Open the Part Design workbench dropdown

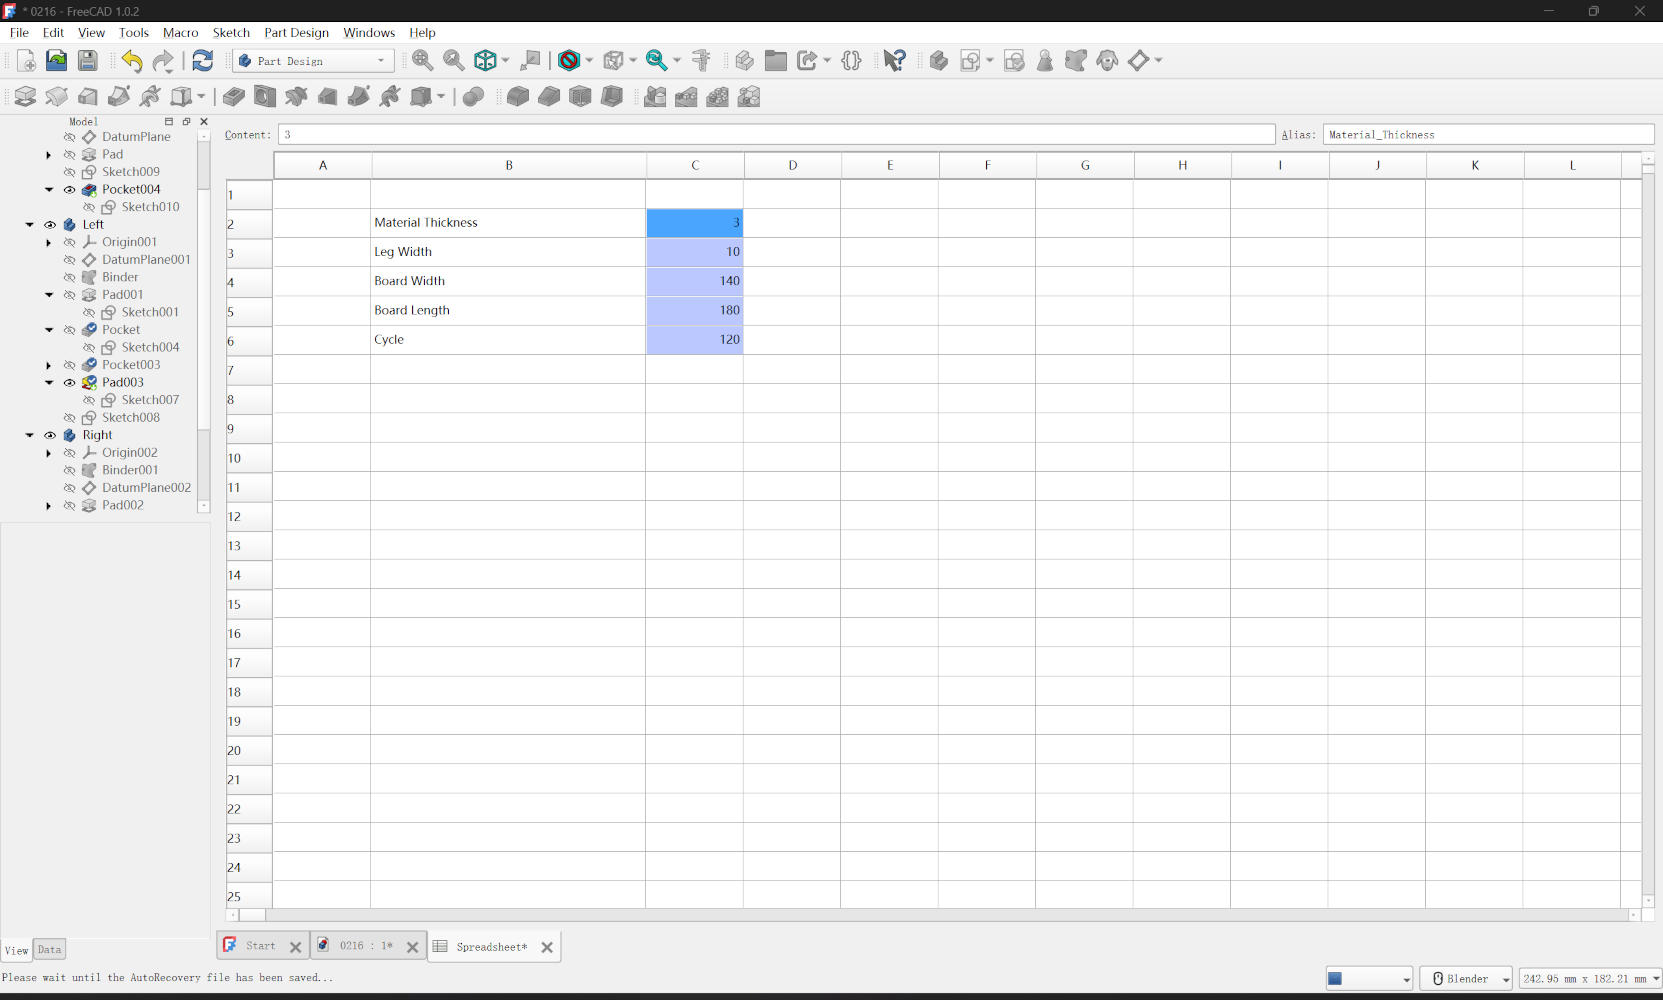coord(313,61)
